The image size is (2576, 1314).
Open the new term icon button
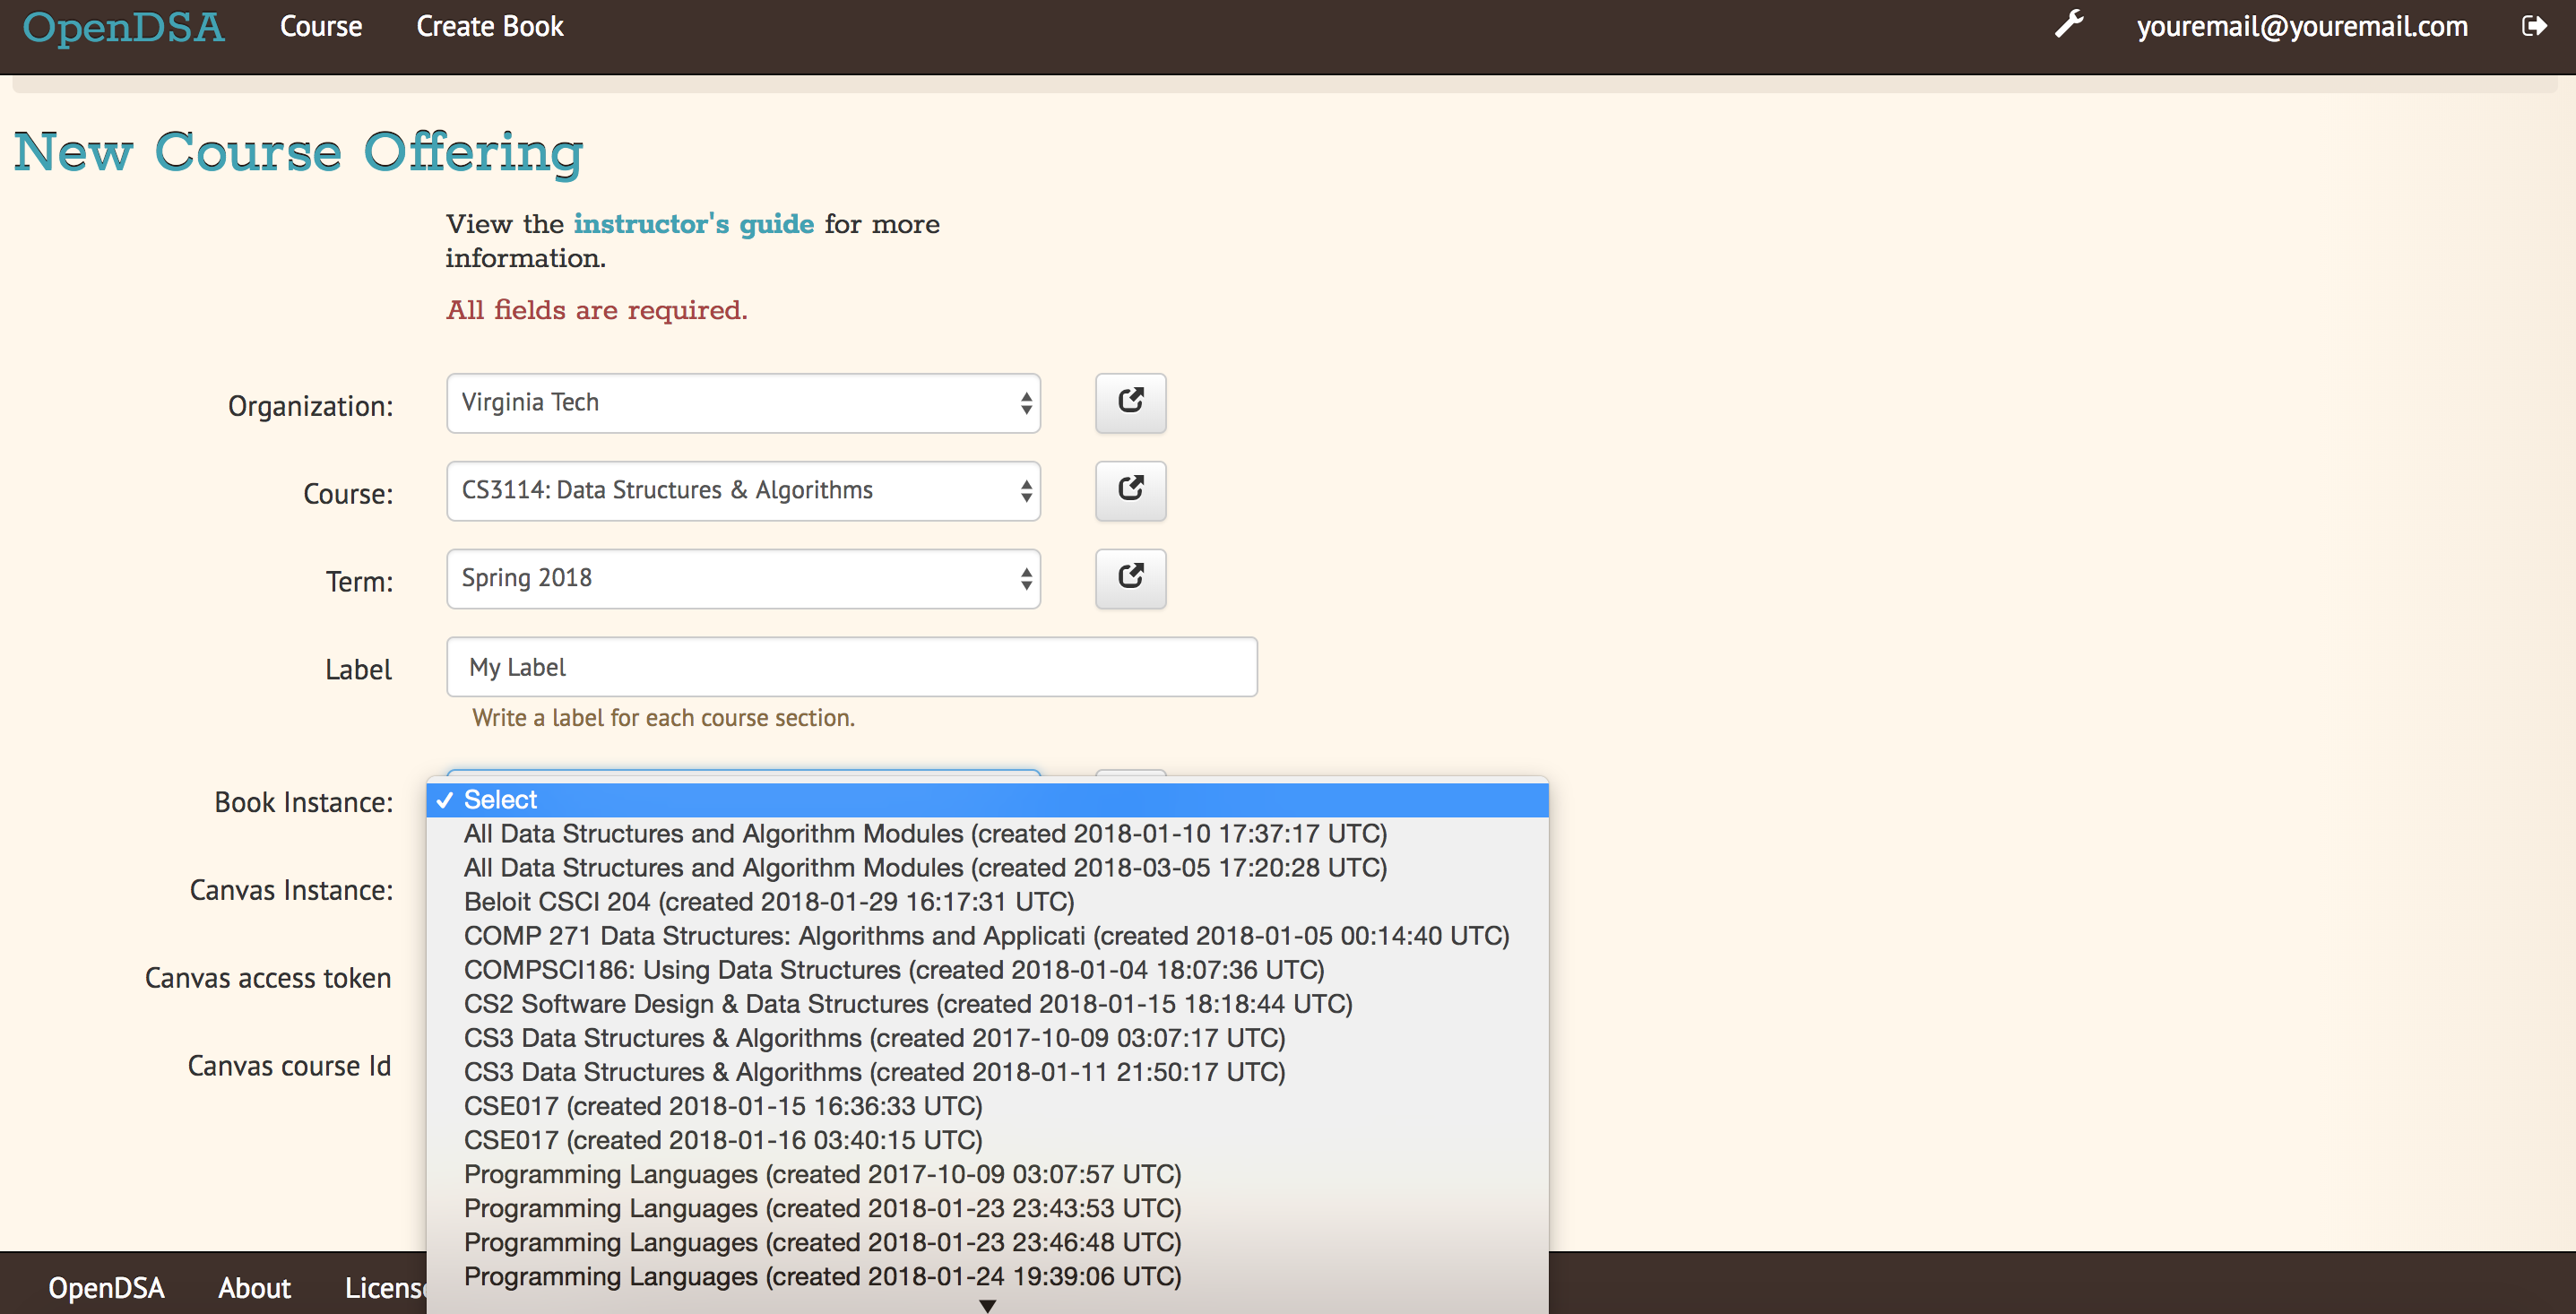click(1130, 579)
